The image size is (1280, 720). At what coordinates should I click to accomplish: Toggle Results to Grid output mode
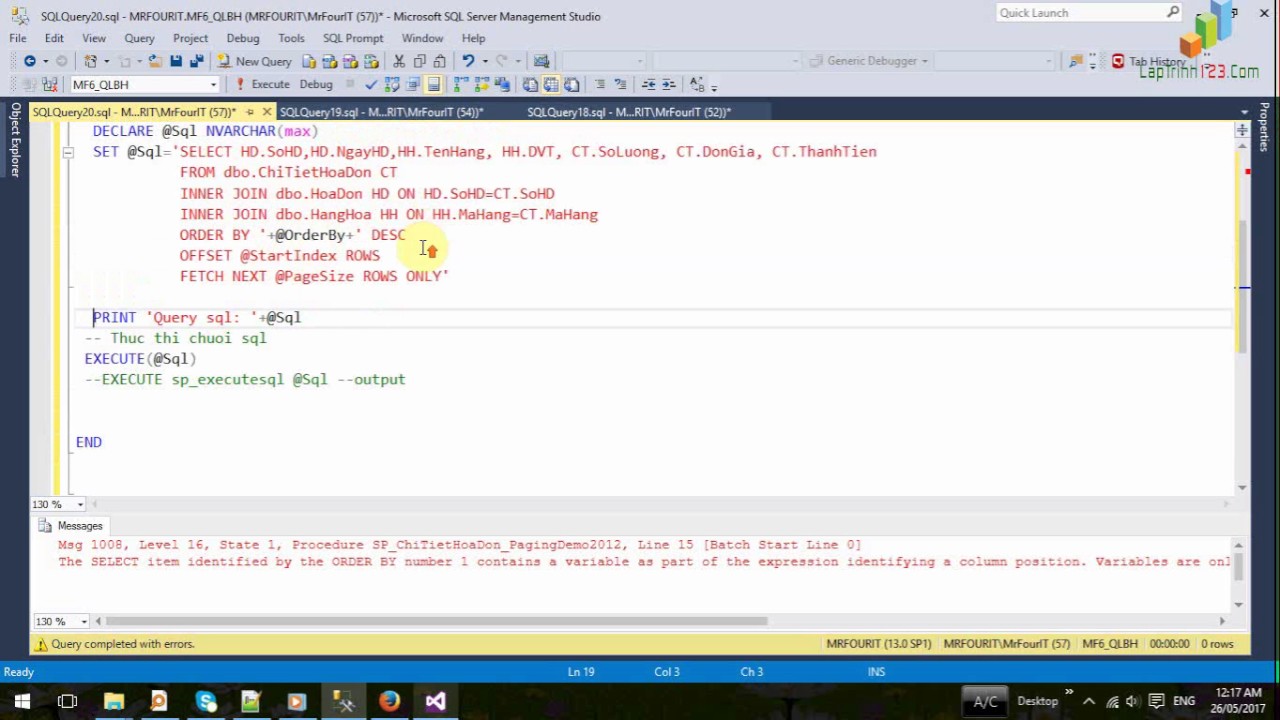[x=550, y=84]
